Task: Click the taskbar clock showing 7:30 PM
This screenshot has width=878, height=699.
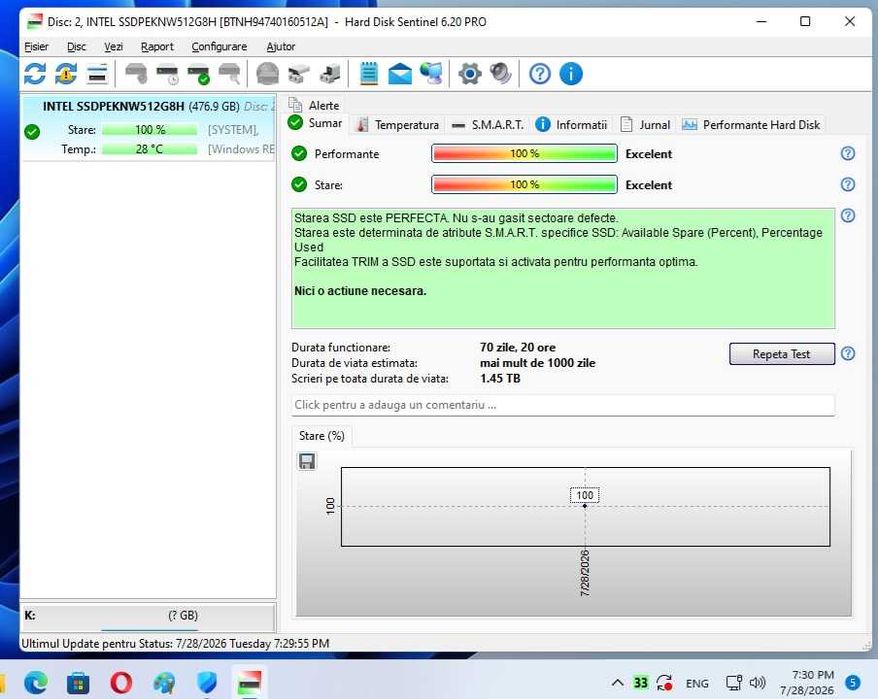Action: pos(807,682)
